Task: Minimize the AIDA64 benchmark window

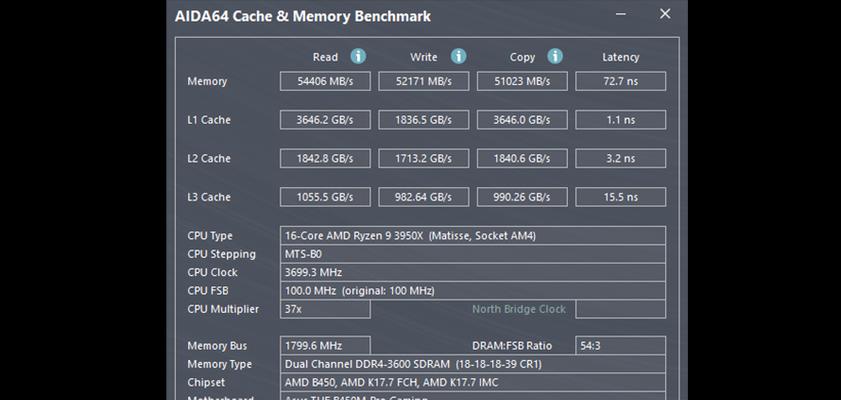Action: [x=621, y=14]
